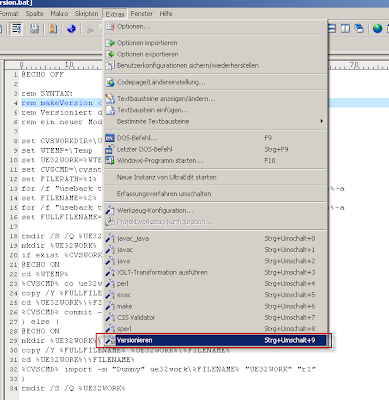Open the Skripten menu
Image resolution: width=389 pixels, height=400 pixels.
point(86,14)
